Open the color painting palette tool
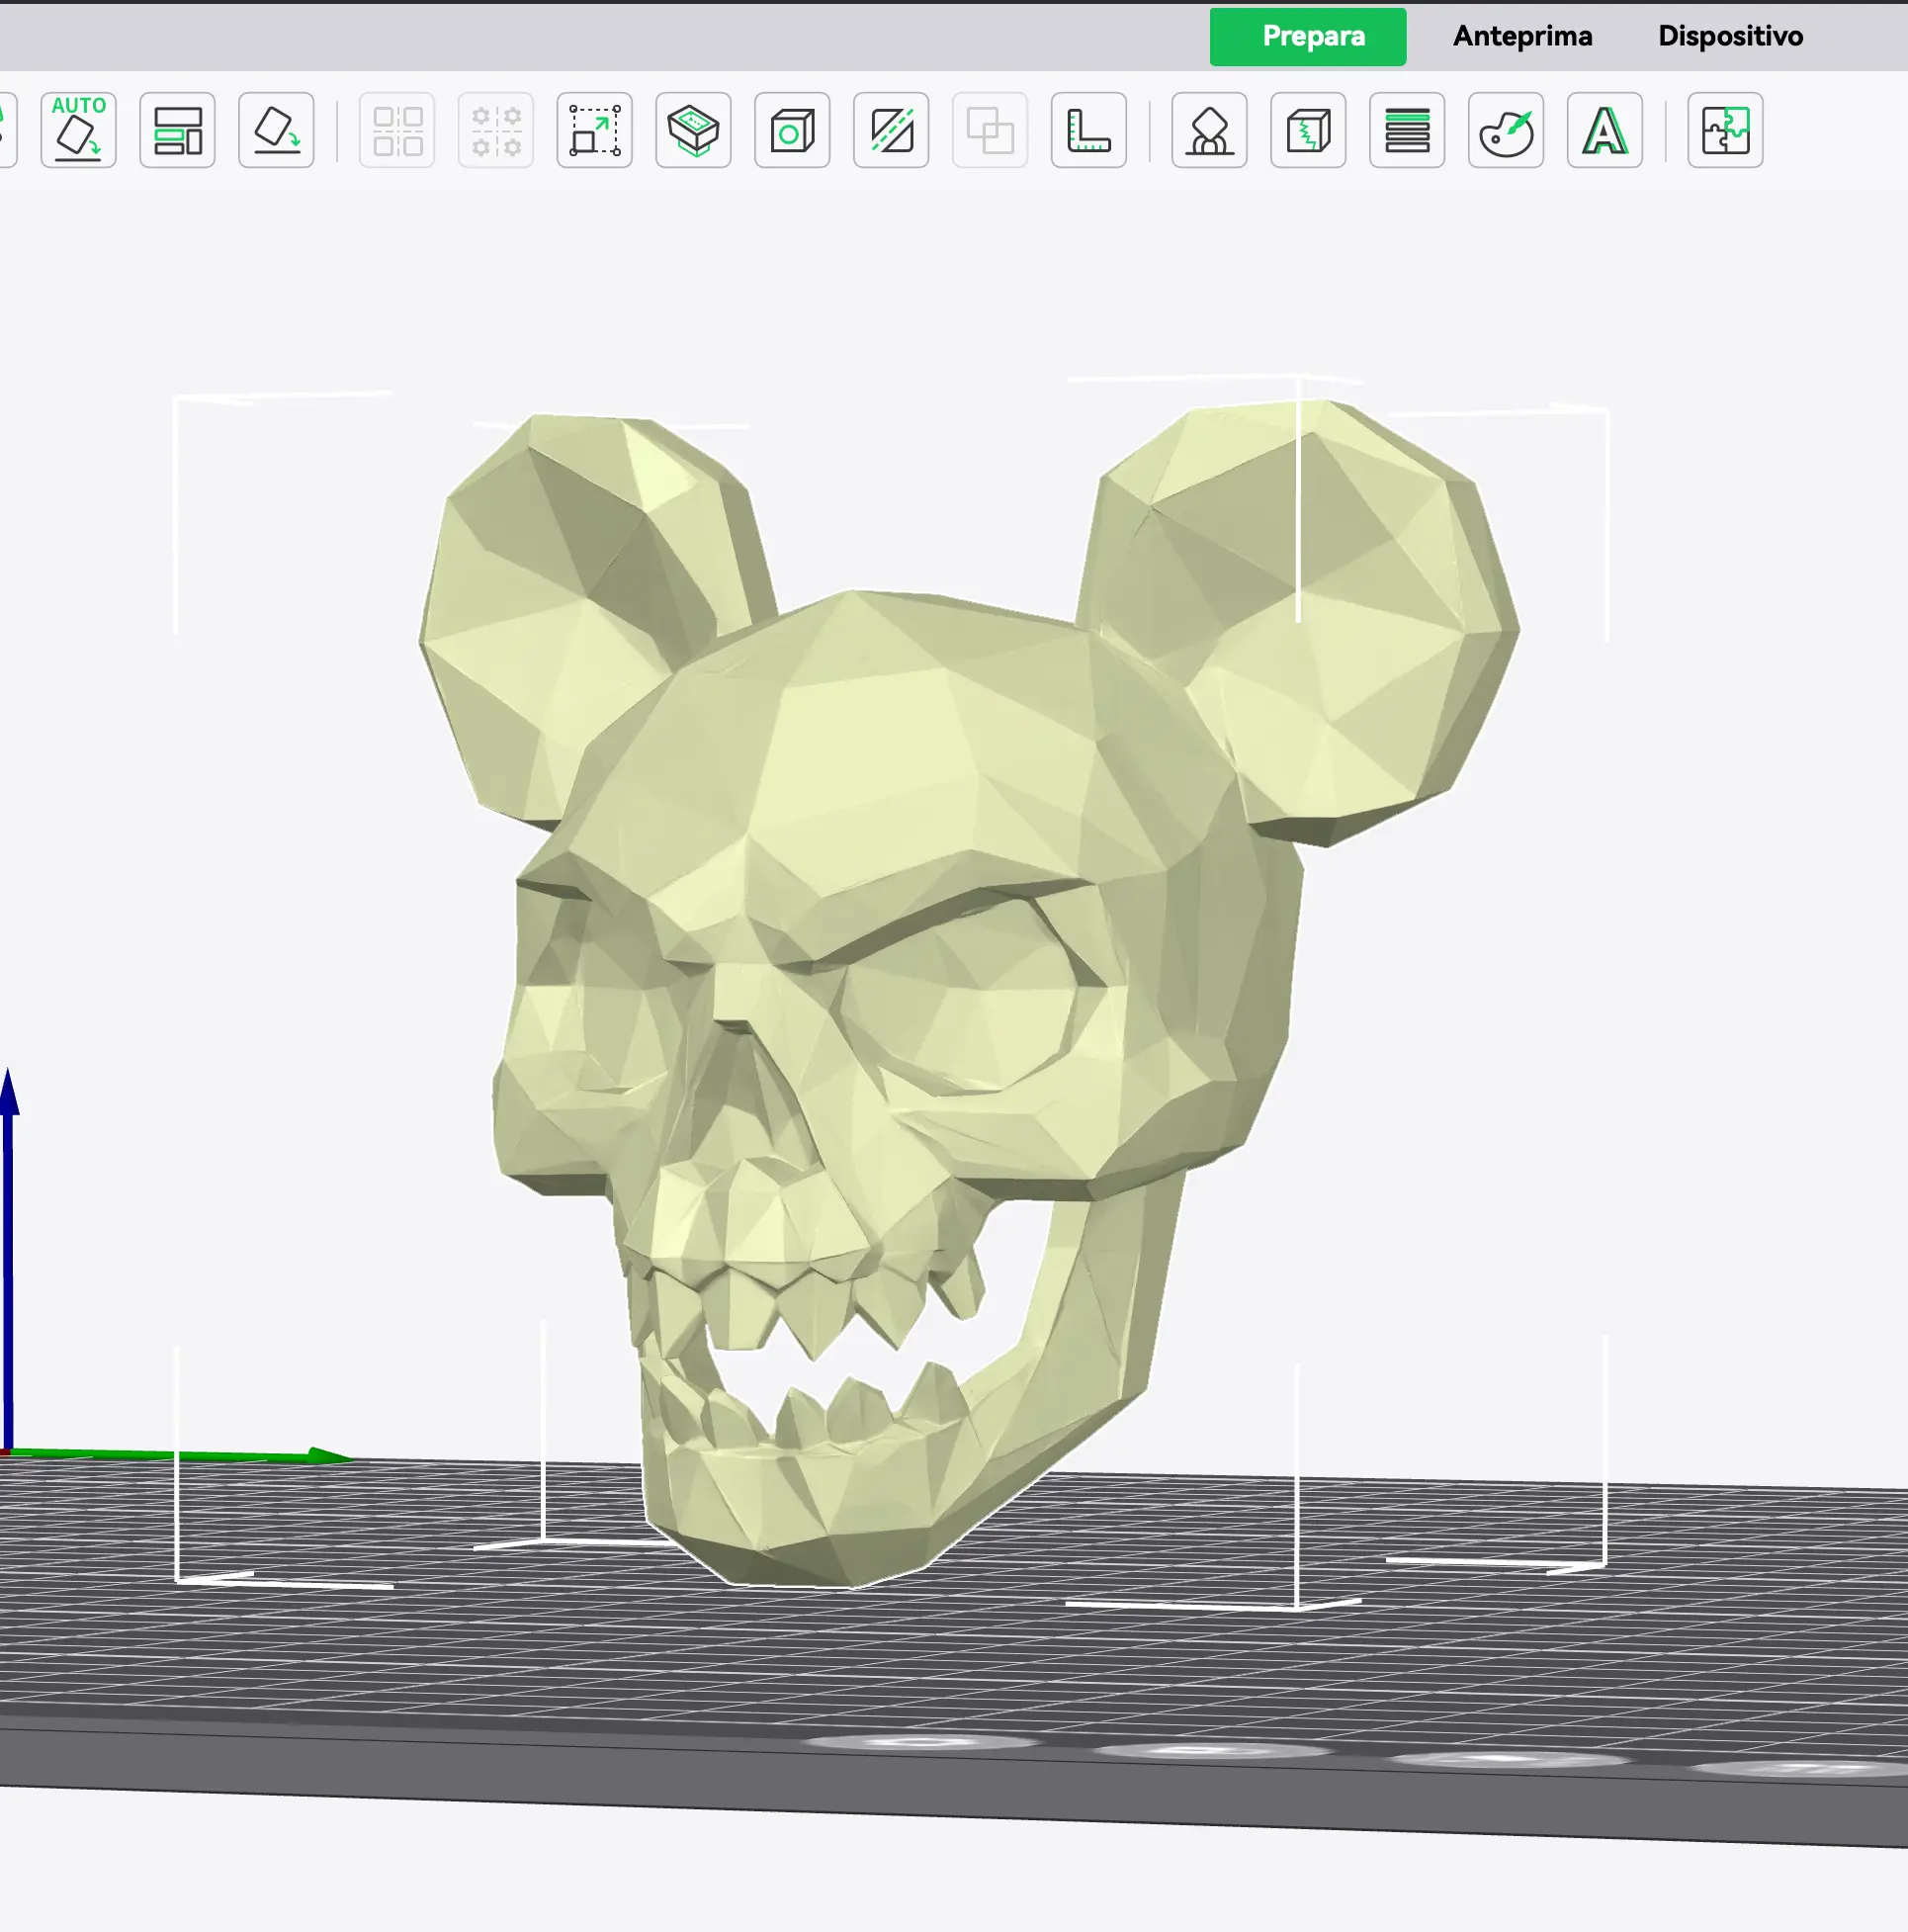The image size is (1908, 1932). coord(1507,130)
